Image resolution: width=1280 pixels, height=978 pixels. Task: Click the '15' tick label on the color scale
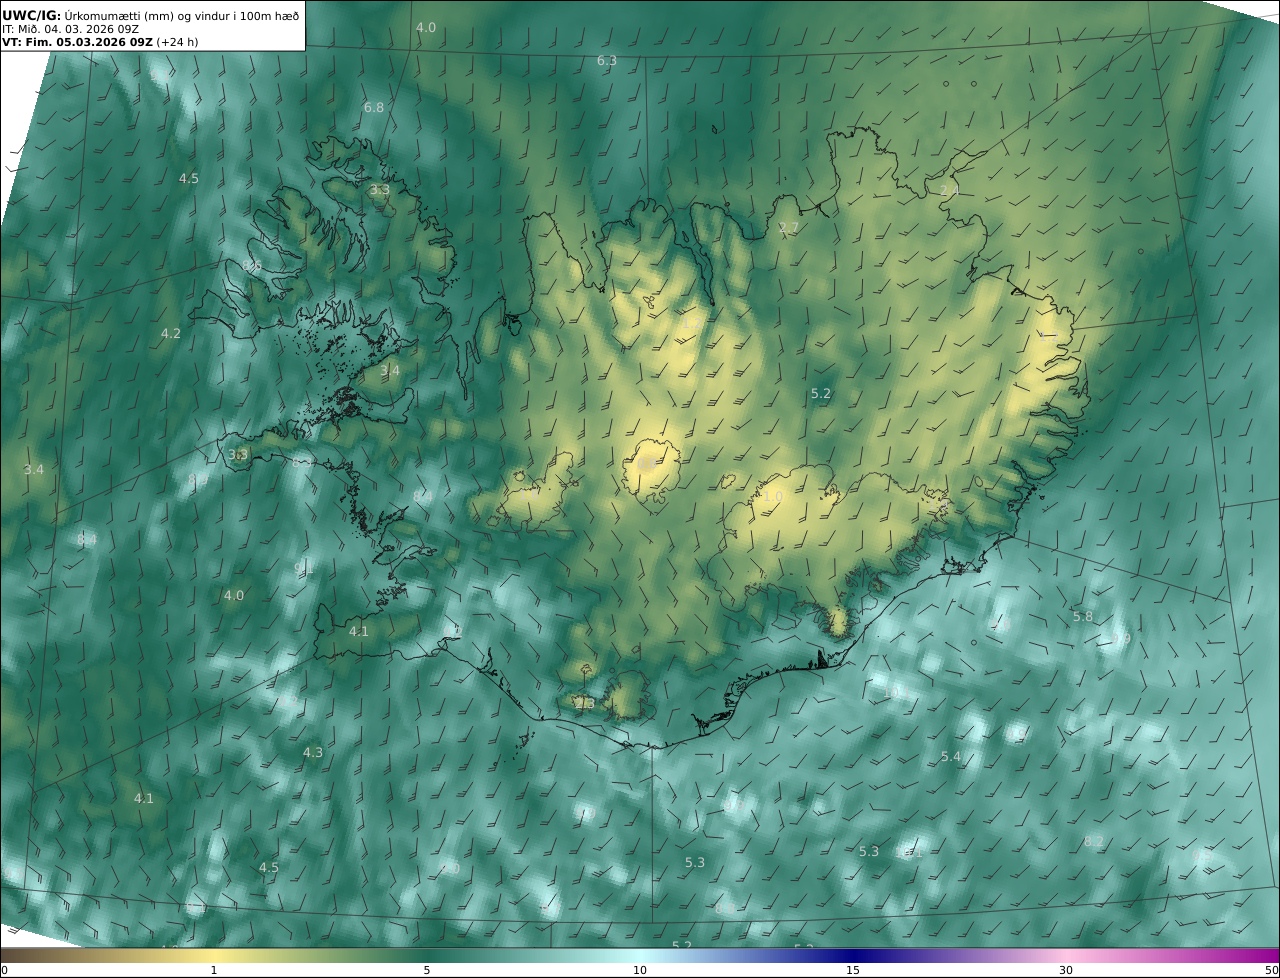pyautogui.click(x=853, y=970)
